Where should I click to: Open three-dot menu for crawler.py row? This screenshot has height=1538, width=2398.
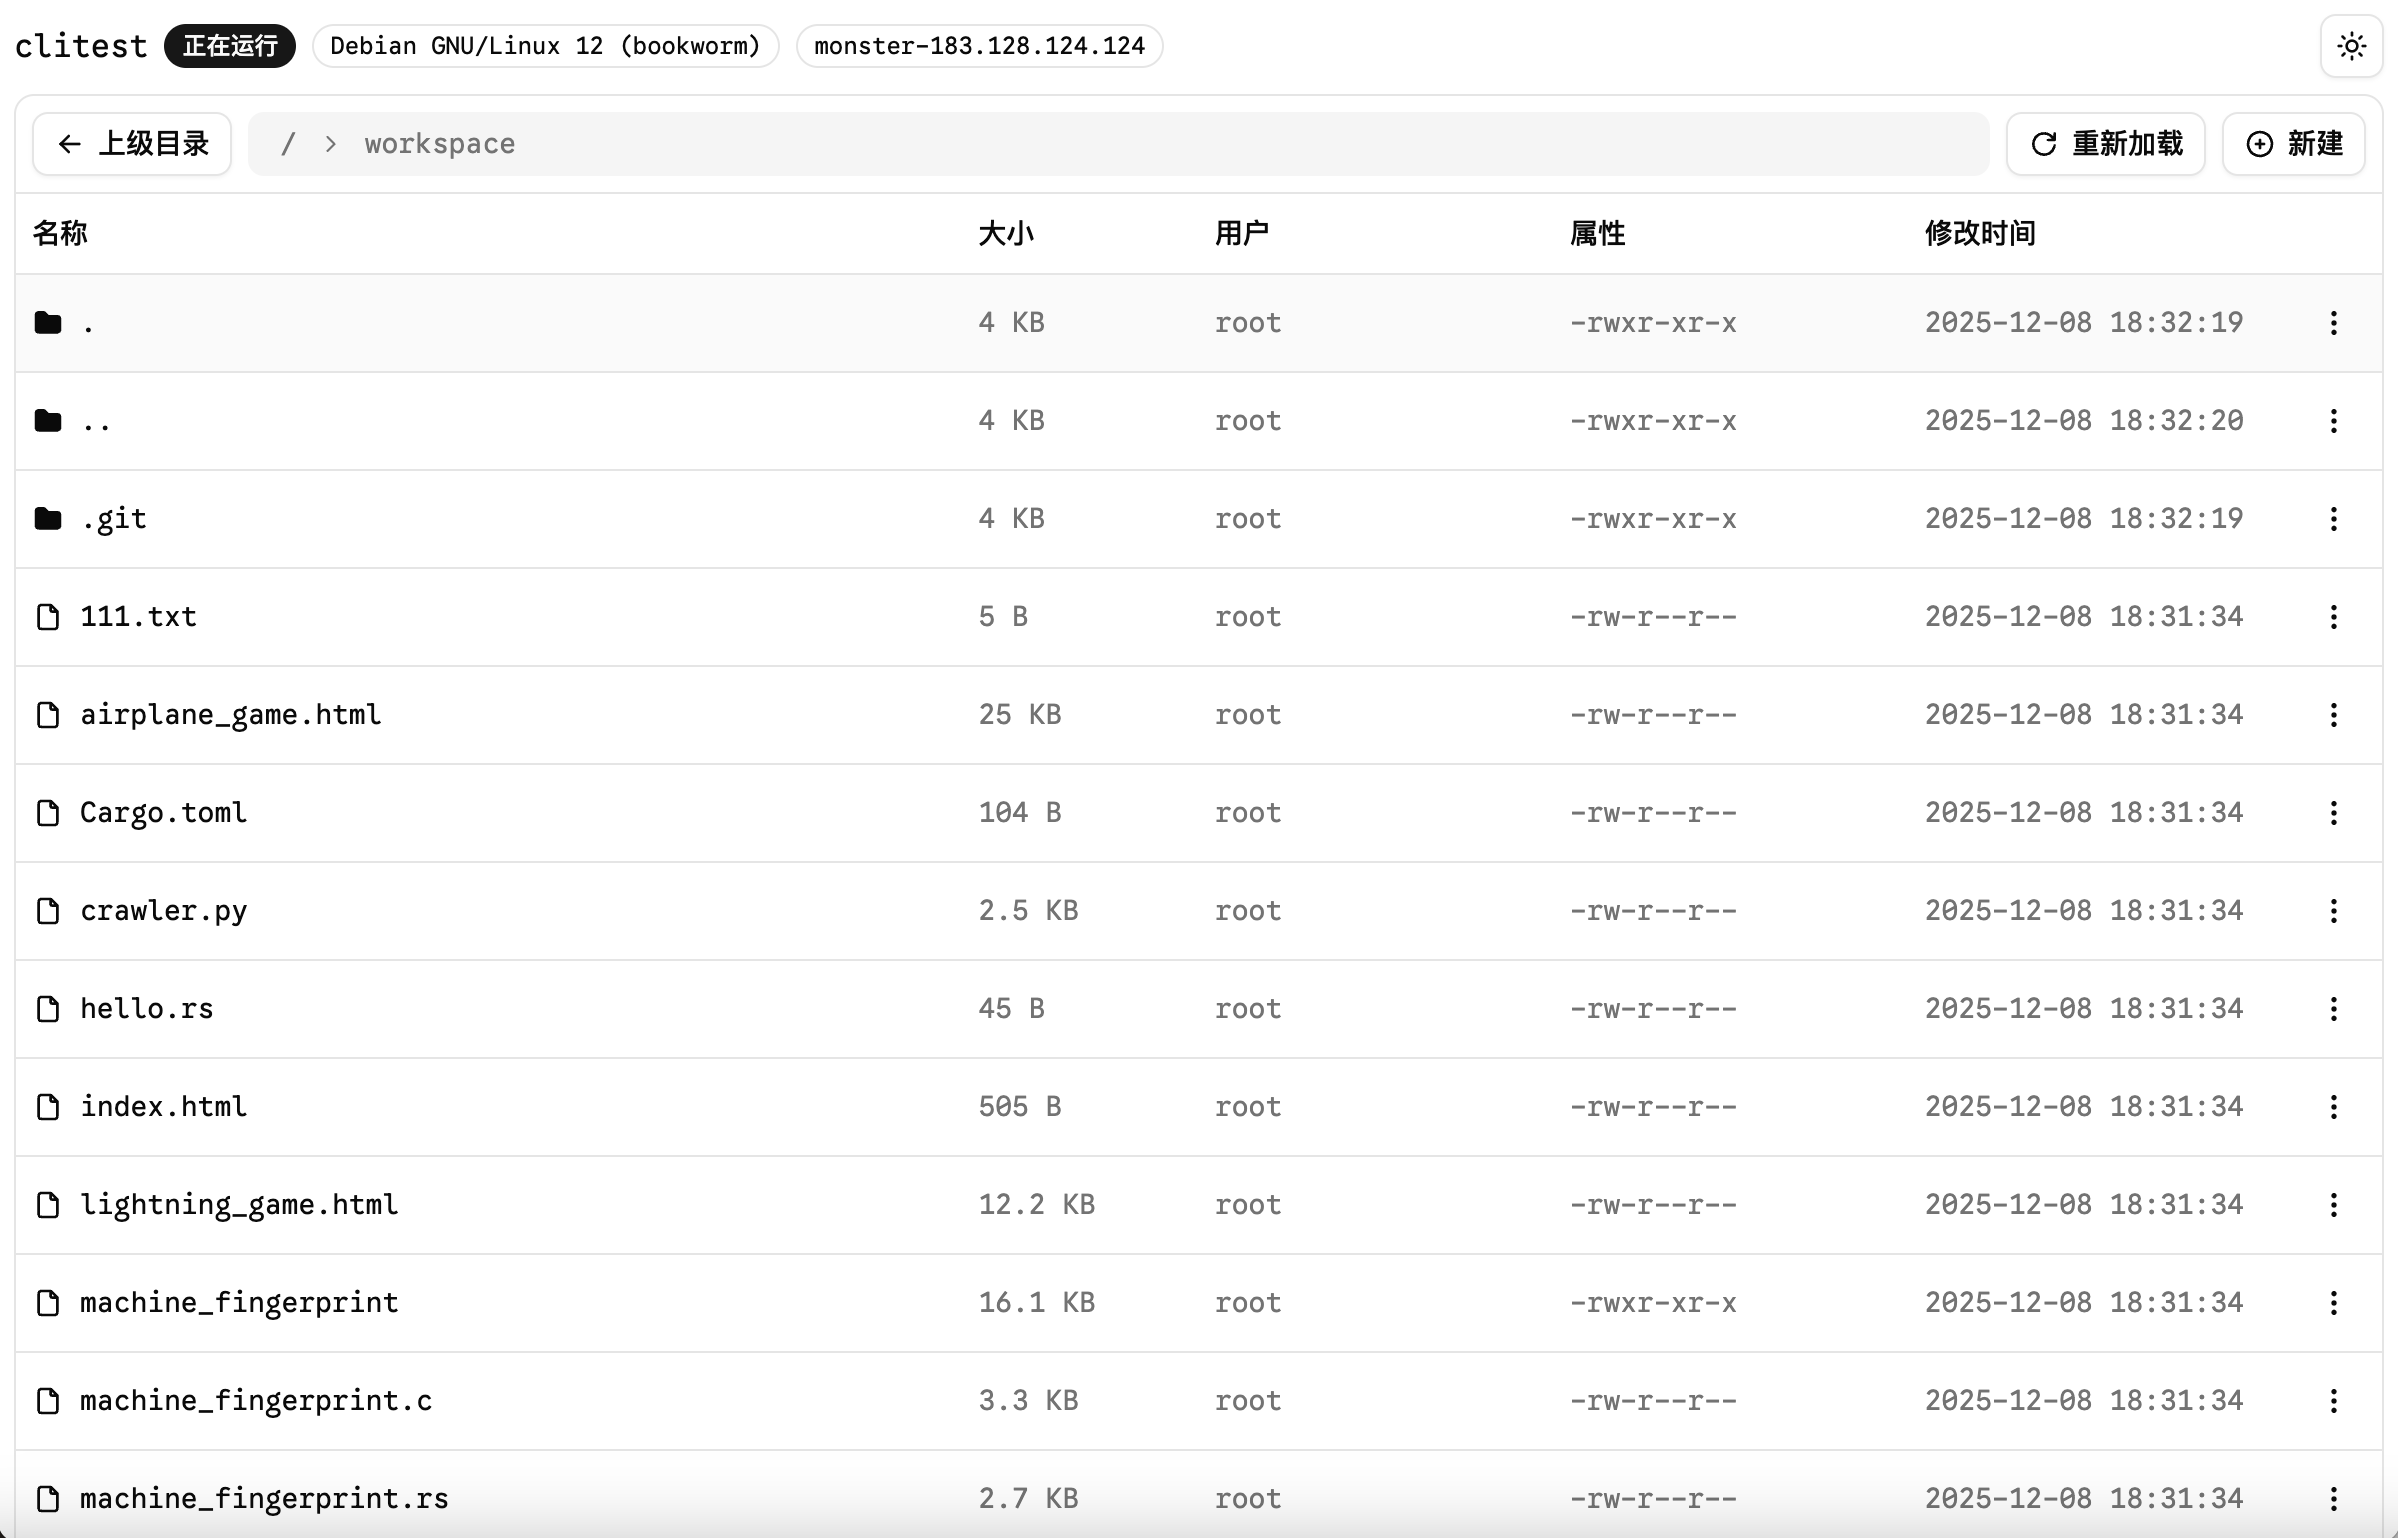coord(2333,911)
